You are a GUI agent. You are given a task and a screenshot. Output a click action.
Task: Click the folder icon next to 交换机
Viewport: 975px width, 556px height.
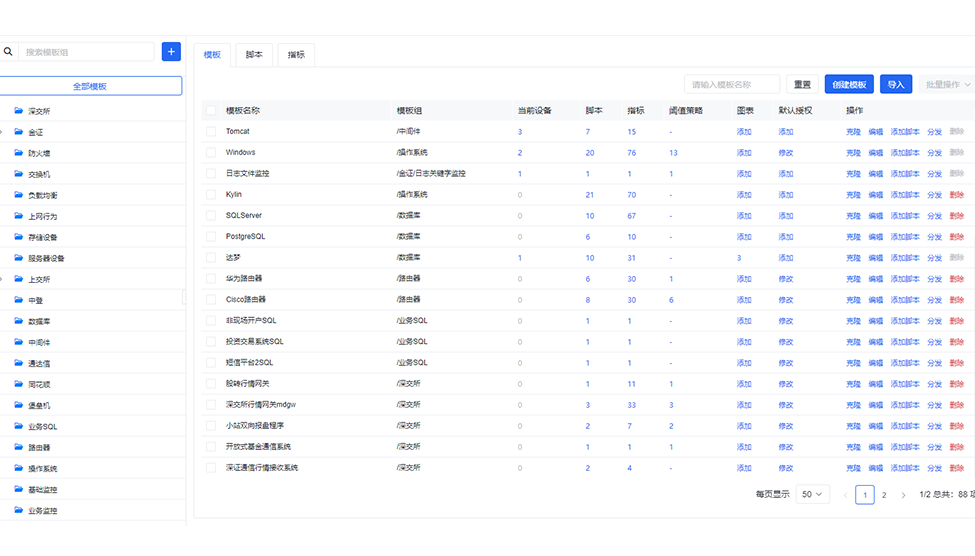click(x=19, y=174)
